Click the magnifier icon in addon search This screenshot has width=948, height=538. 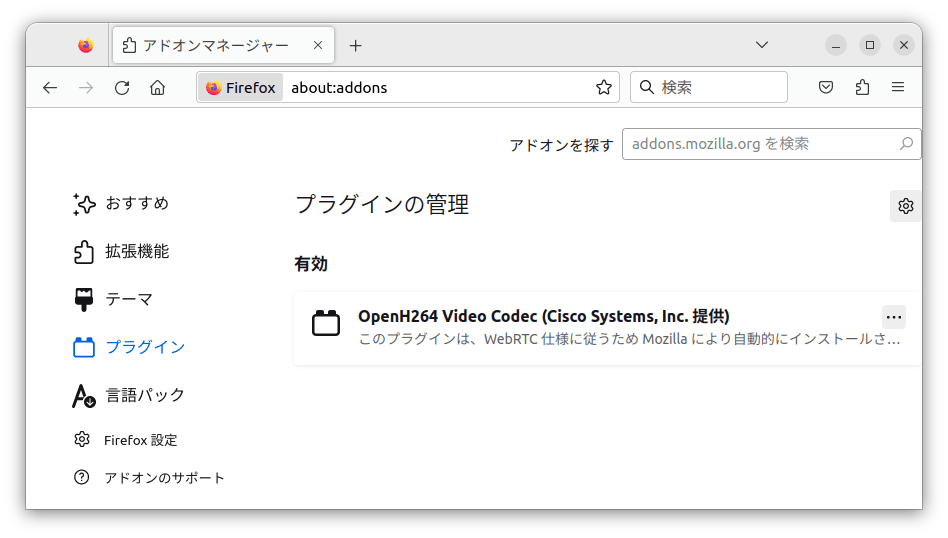pyautogui.click(x=906, y=144)
